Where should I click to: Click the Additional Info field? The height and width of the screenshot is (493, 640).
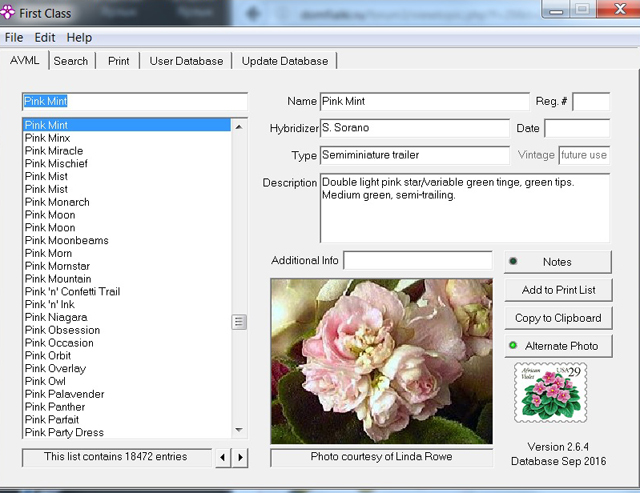coord(418,260)
